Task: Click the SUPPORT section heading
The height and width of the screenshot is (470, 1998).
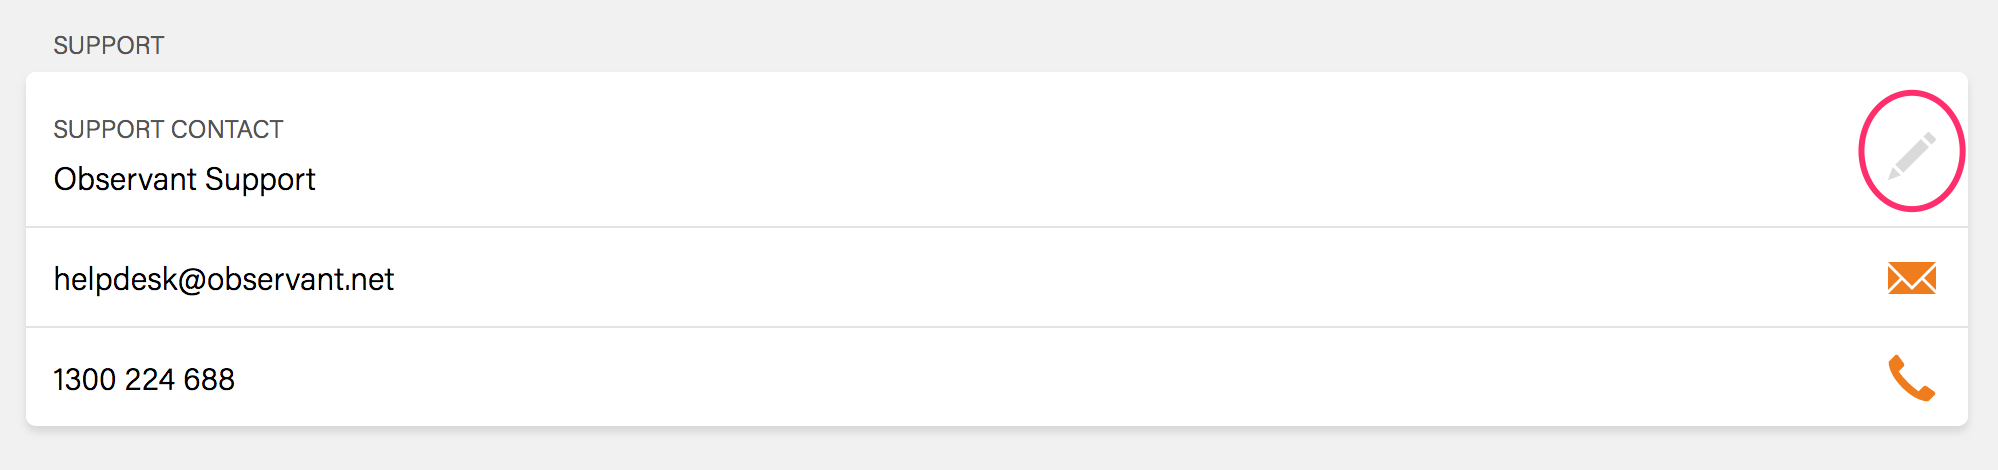Action: point(108,45)
